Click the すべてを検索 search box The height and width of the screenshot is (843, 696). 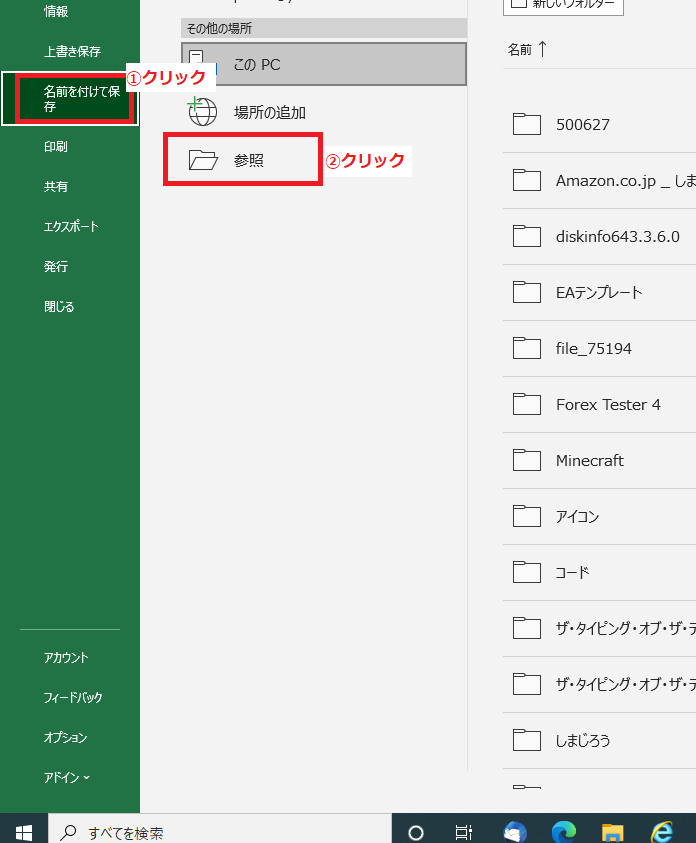pyautogui.click(x=220, y=831)
